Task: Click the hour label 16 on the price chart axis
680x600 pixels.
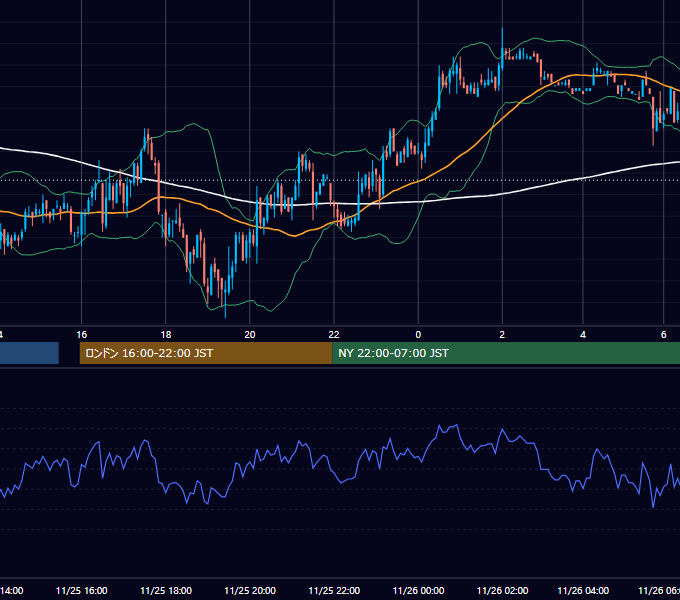Action: click(82, 335)
